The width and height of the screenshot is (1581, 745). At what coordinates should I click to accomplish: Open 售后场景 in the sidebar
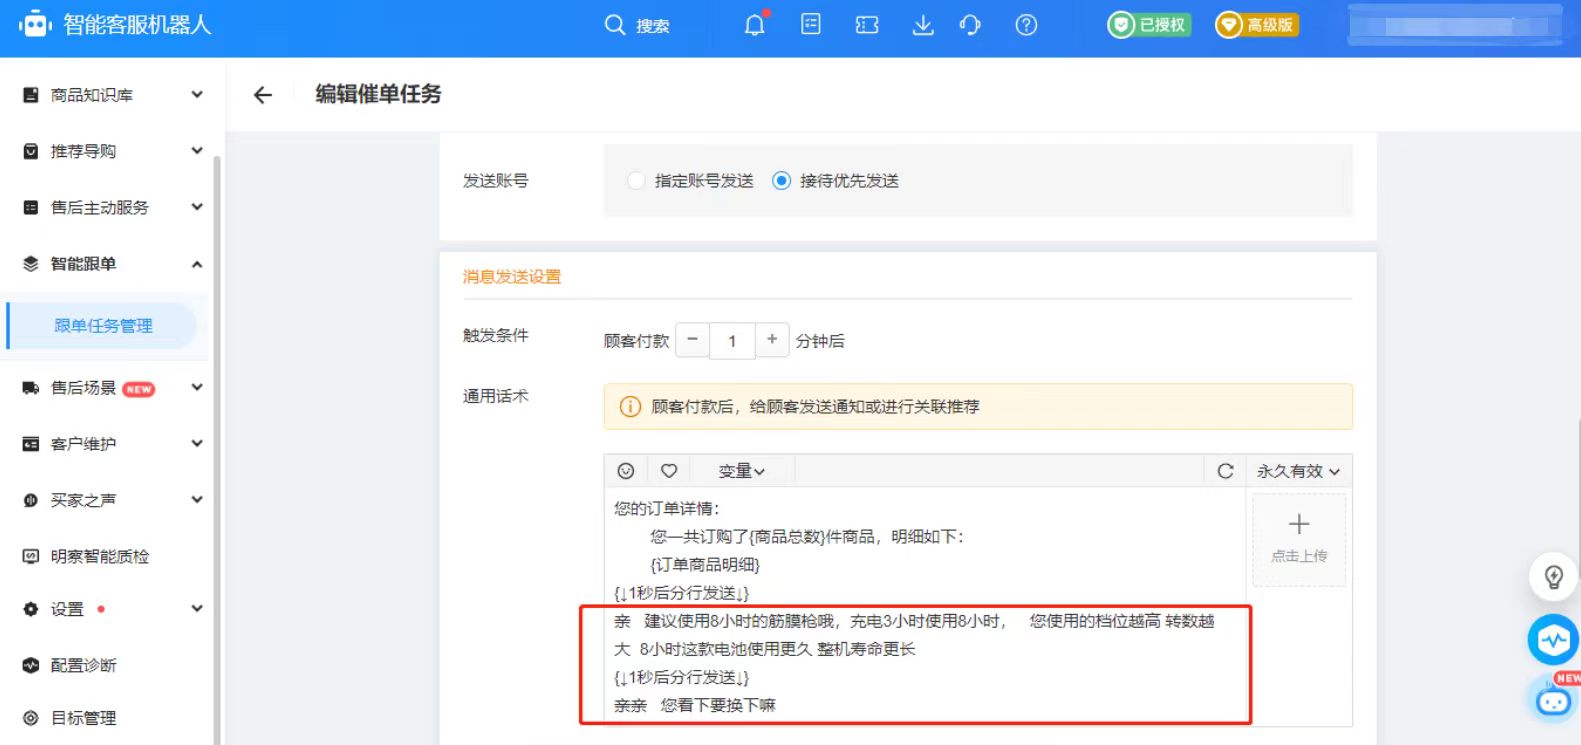point(83,388)
